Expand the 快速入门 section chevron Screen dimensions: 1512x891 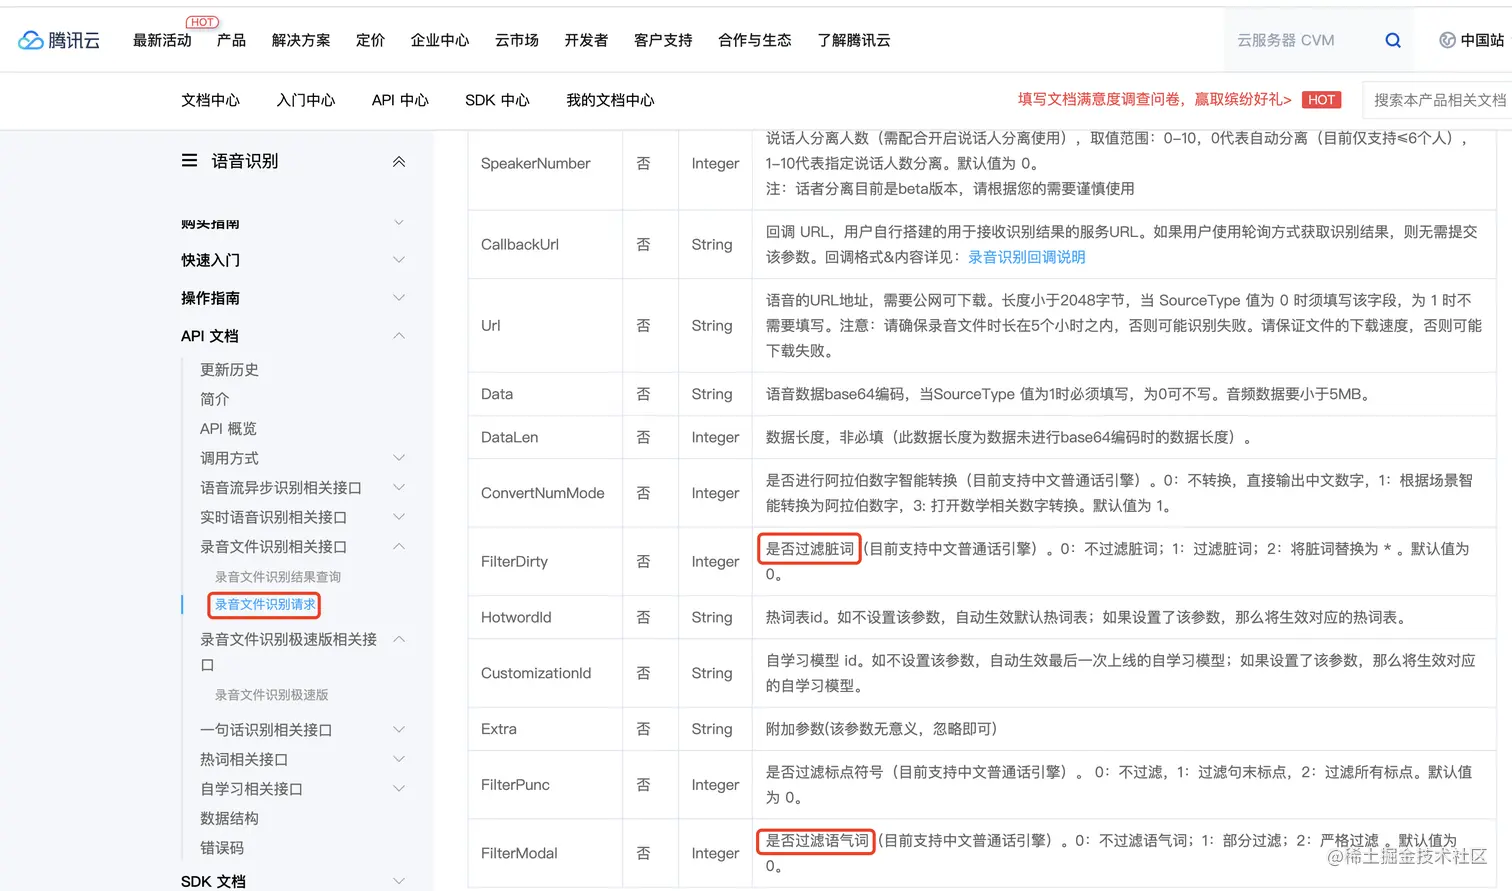point(399,260)
